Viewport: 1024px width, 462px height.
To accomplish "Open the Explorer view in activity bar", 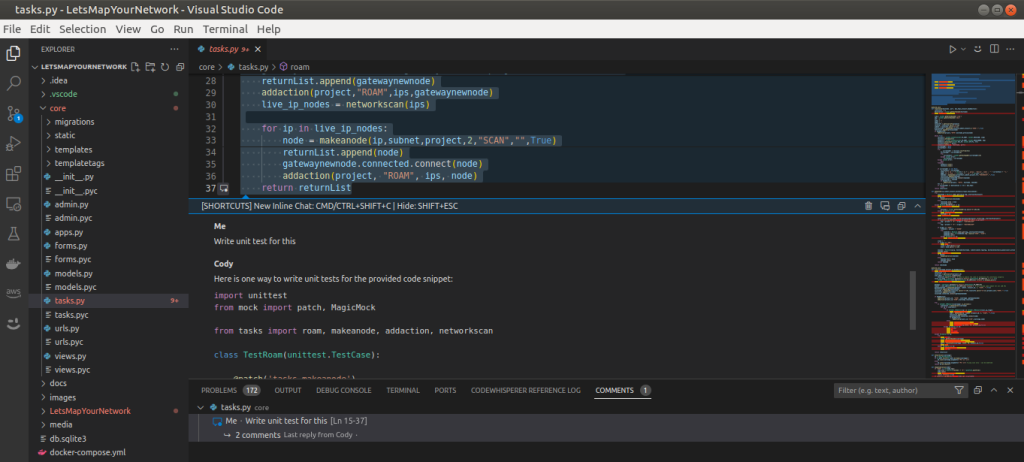I will point(13,54).
